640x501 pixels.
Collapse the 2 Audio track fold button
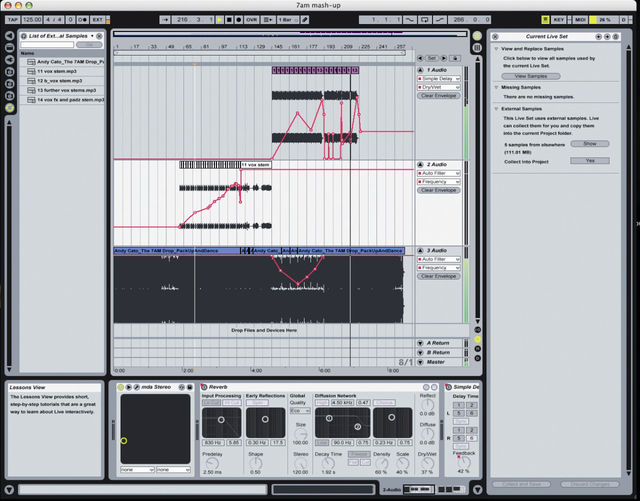click(420, 164)
